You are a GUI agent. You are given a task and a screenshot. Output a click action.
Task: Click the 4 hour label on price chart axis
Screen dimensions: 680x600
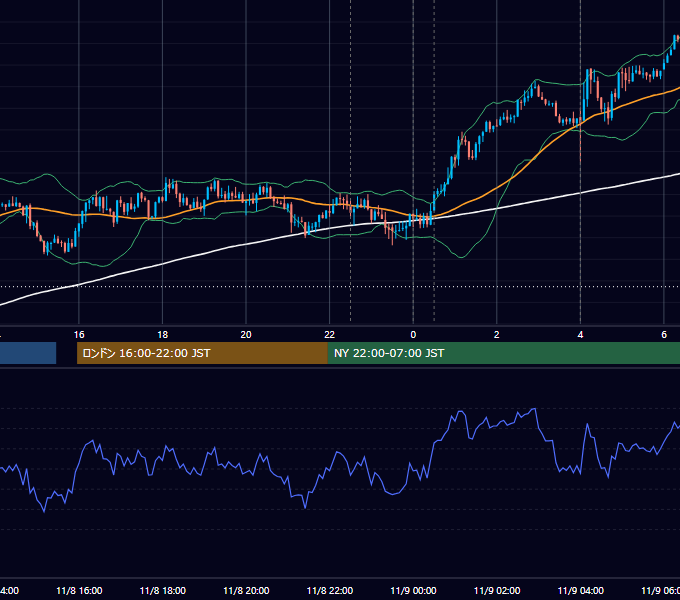coord(580,335)
